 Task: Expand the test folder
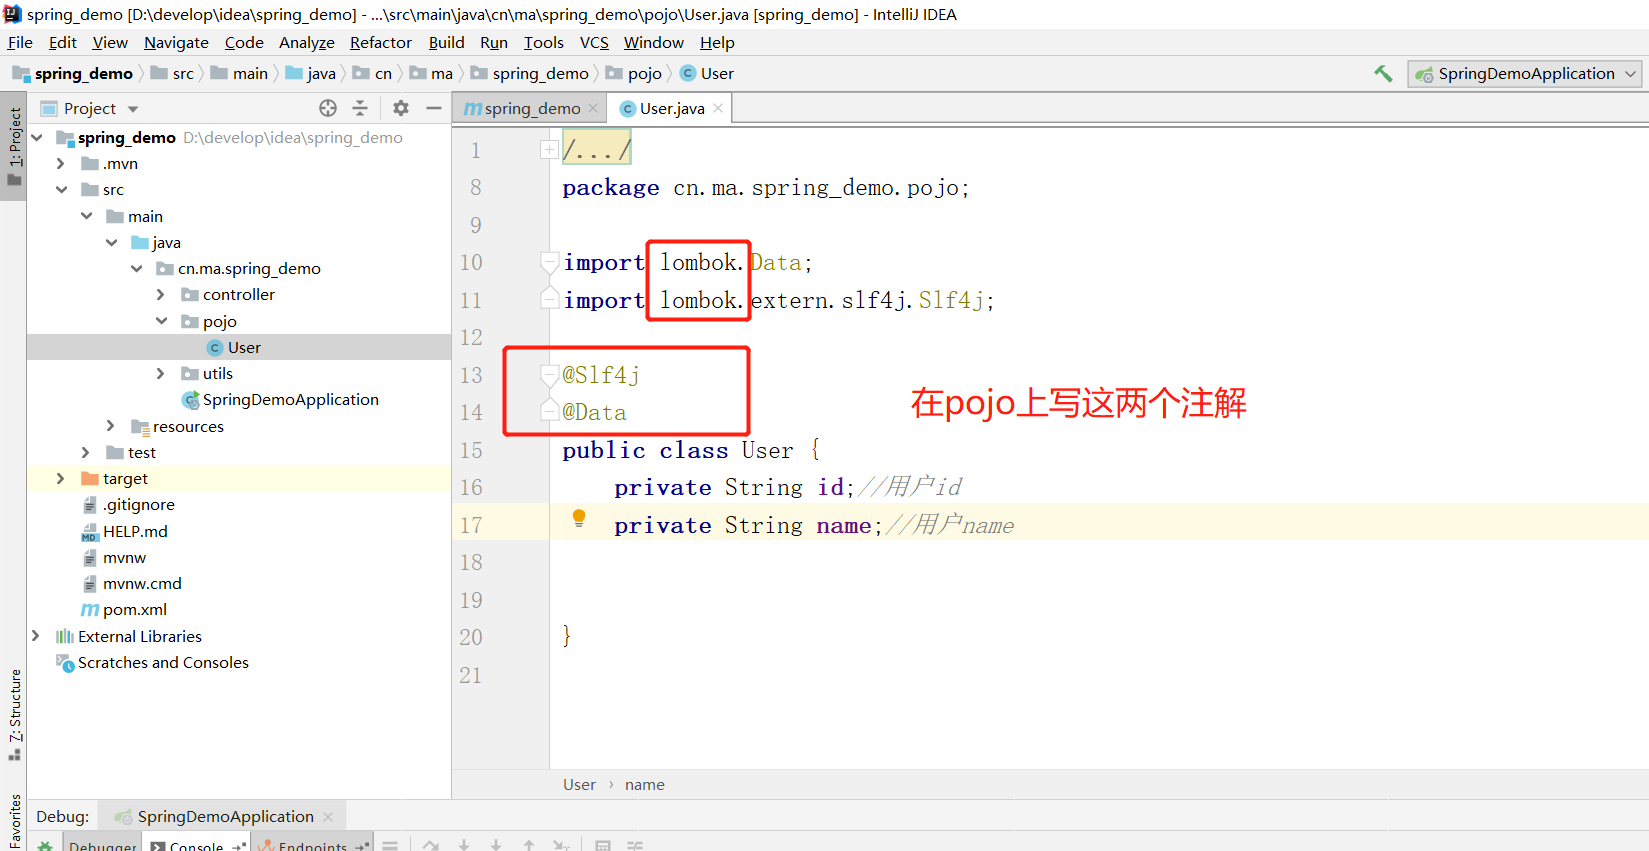point(86,452)
